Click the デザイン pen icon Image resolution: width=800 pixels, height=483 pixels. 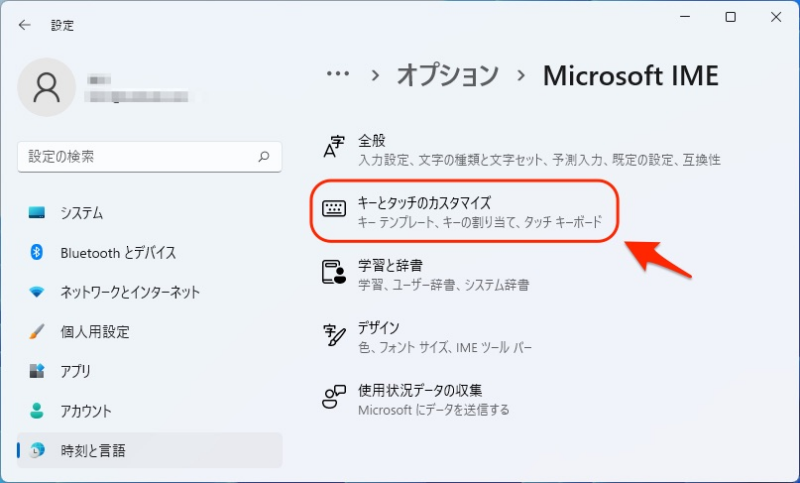click(334, 335)
